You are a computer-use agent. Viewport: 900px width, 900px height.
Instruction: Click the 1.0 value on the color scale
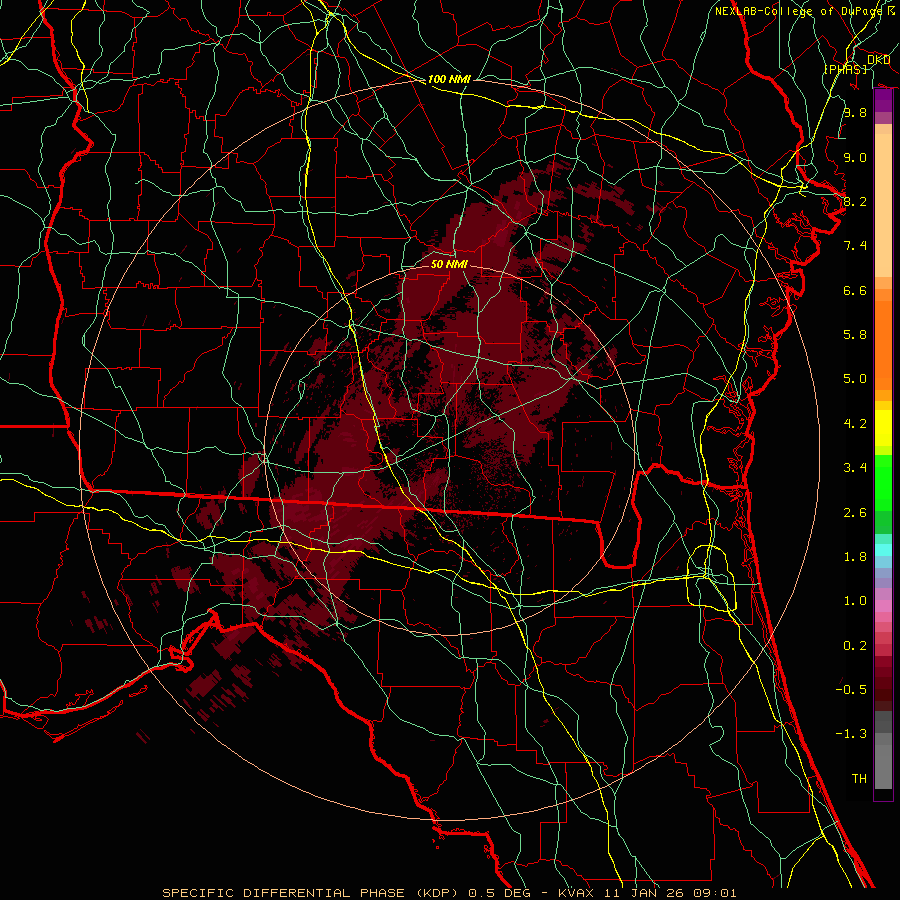click(855, 601)
